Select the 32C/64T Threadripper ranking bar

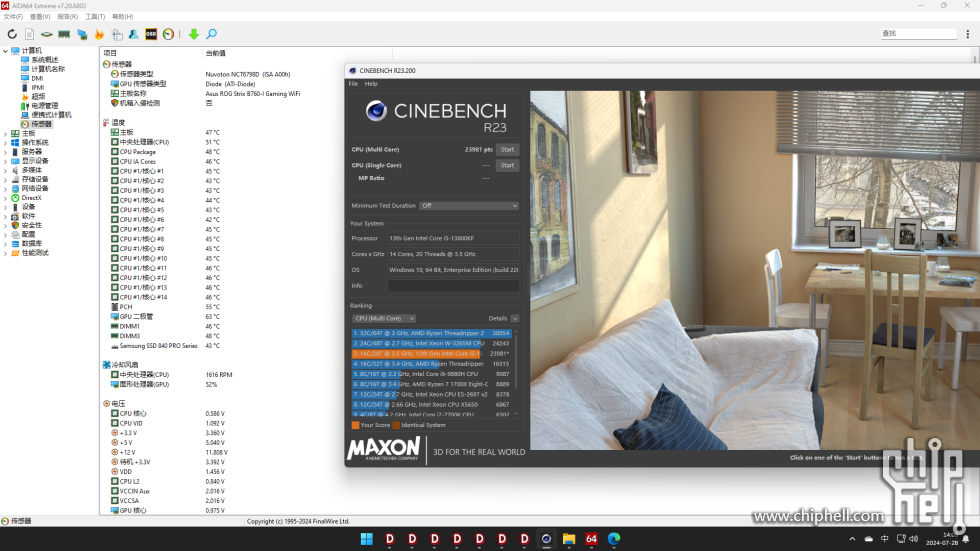click(431, 334)
